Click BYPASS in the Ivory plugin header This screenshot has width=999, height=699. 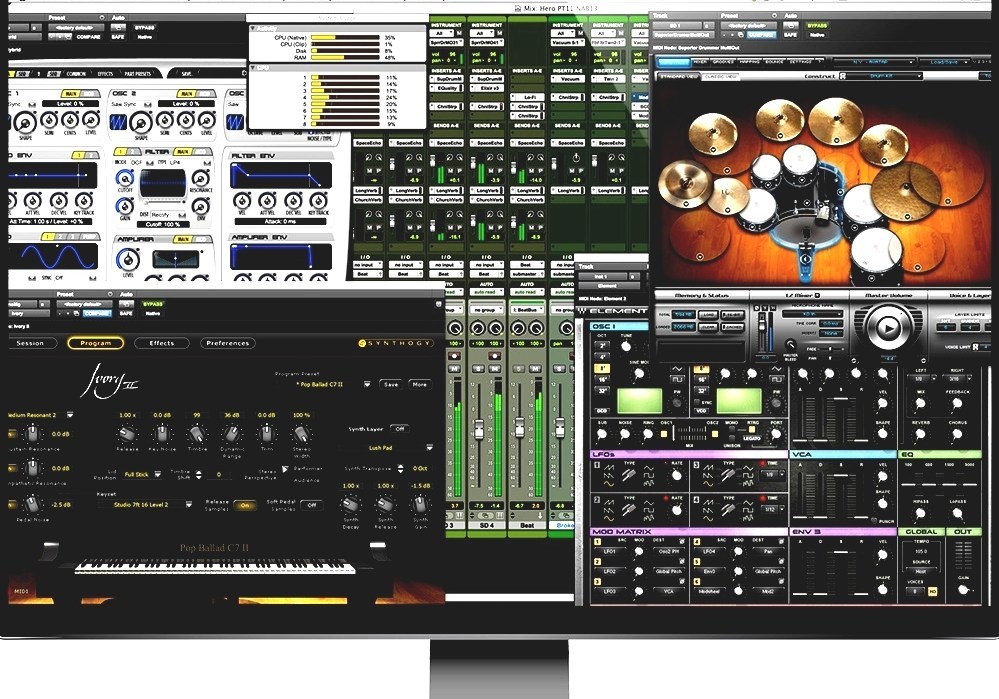pos(153,304)
